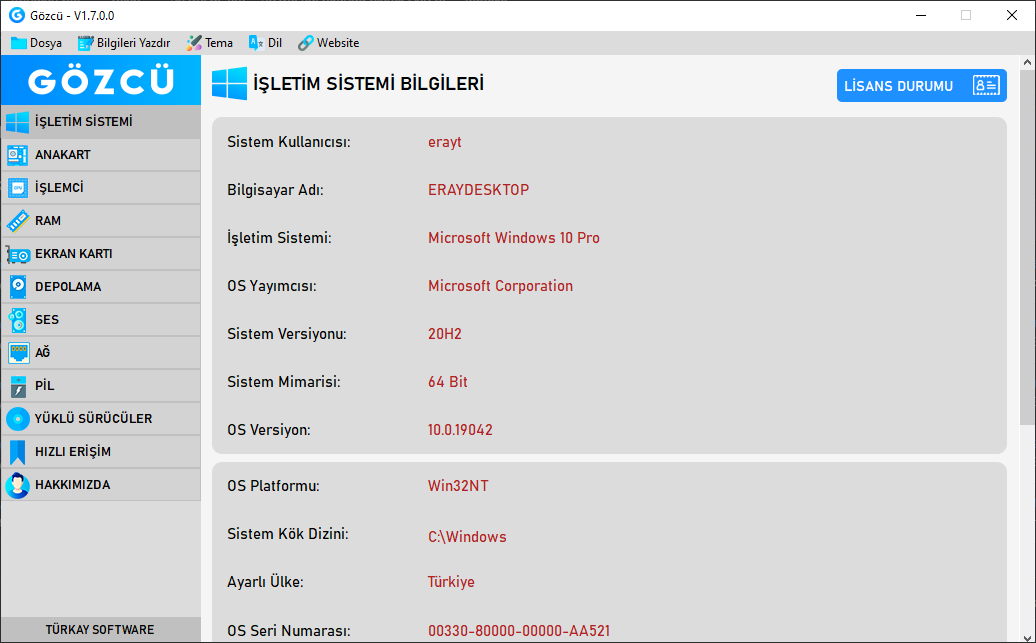Viewport: 1036px width, 643px height.
Task: Click the Windows icon beside İŞLETİM SİSTEMİ
Action: tap(18, 122)
